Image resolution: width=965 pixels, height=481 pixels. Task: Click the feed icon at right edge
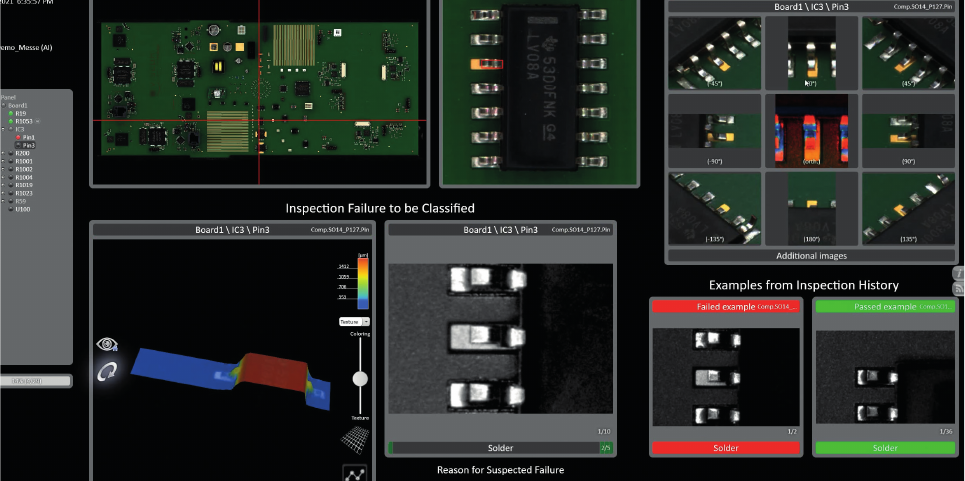(x=959, y=289)
